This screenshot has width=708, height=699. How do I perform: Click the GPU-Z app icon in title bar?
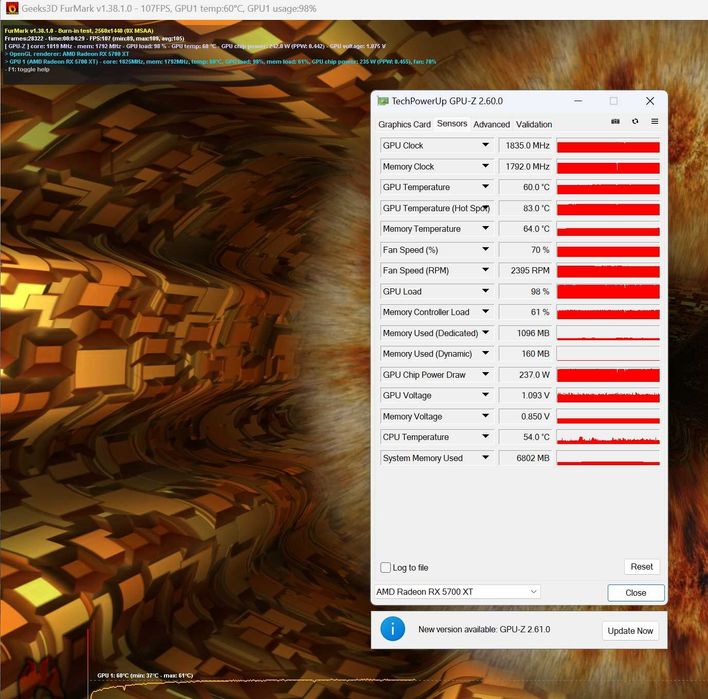pyautogui.click(x=383, y=101)
